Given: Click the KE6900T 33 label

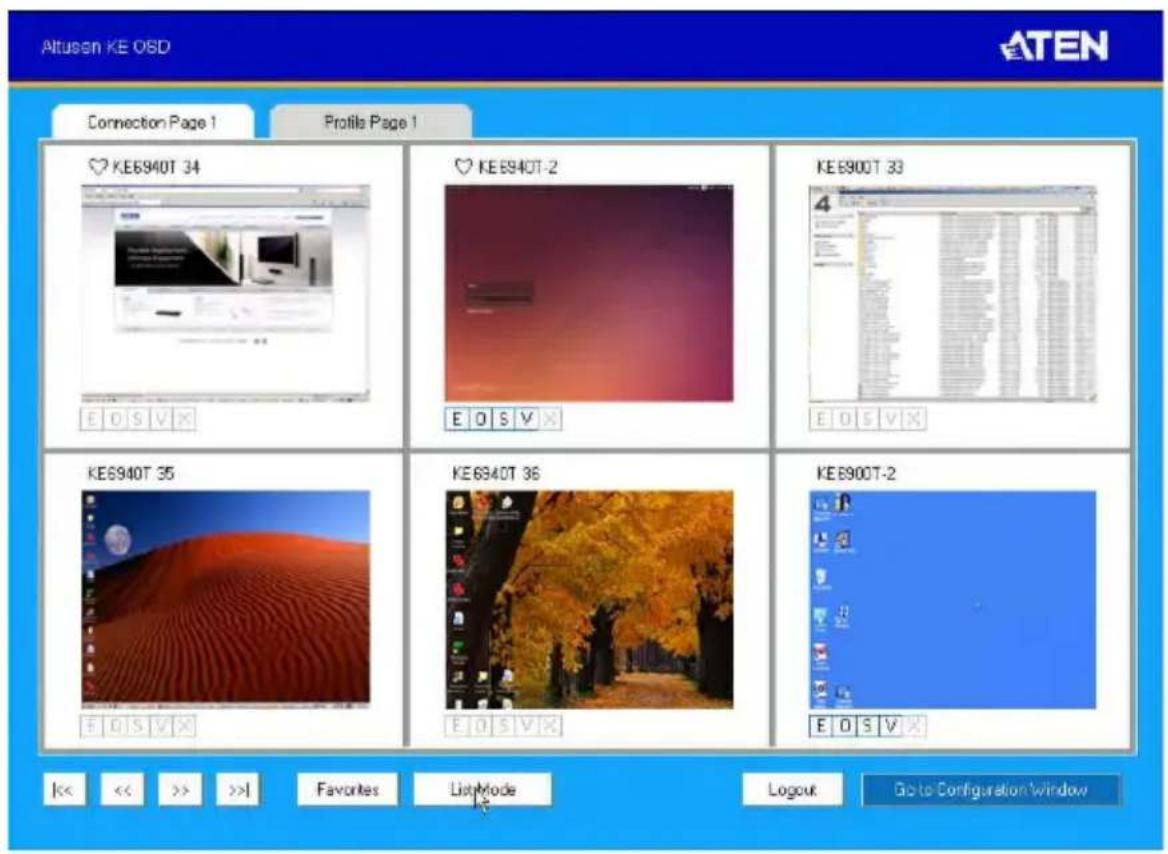Looking at the screenshot, I should [x=860, y=167].
